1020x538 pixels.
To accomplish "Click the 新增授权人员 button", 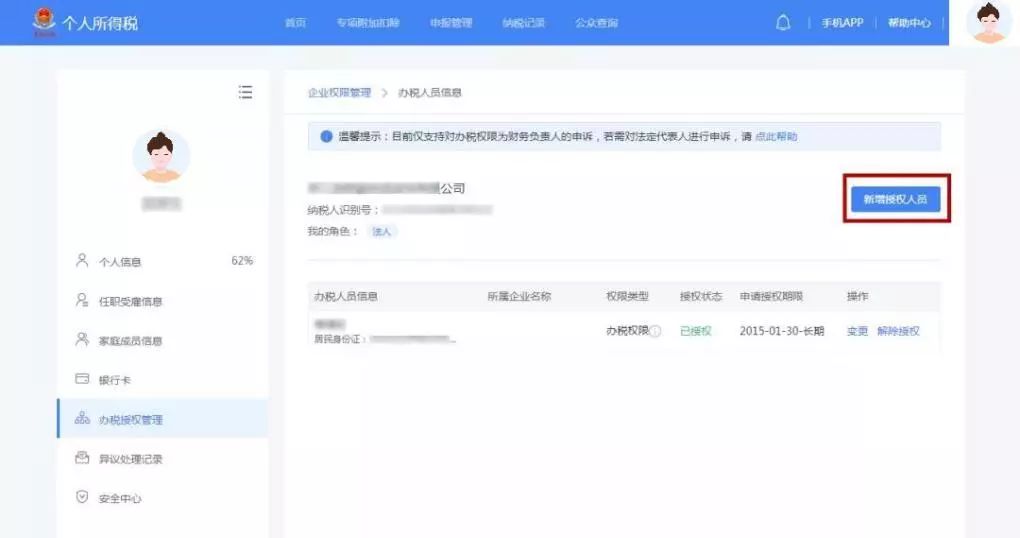I will 895,199.
